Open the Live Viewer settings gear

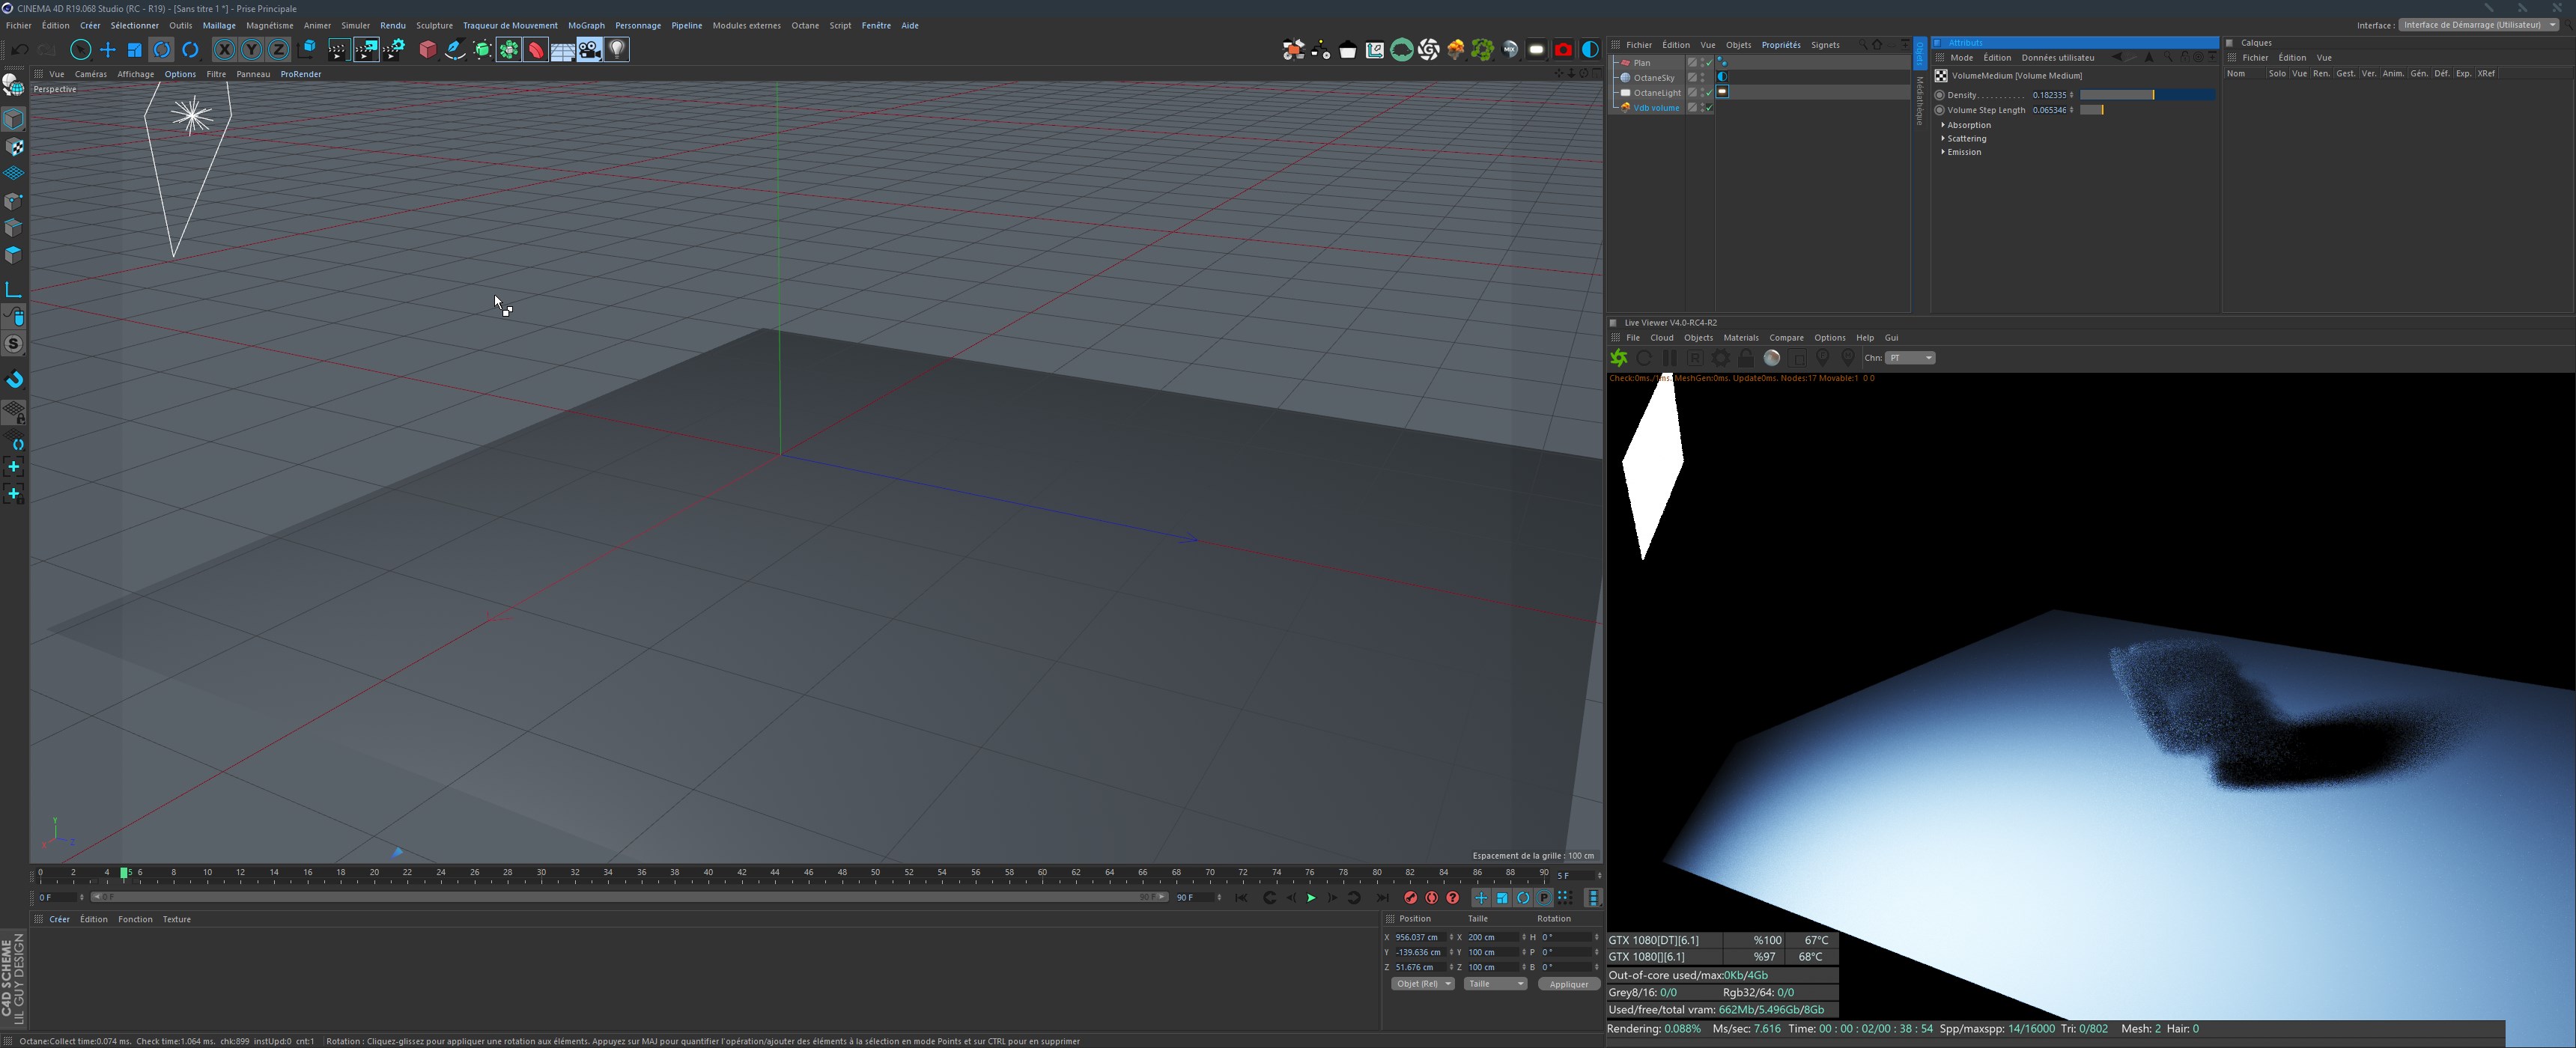click(1720, 358)
